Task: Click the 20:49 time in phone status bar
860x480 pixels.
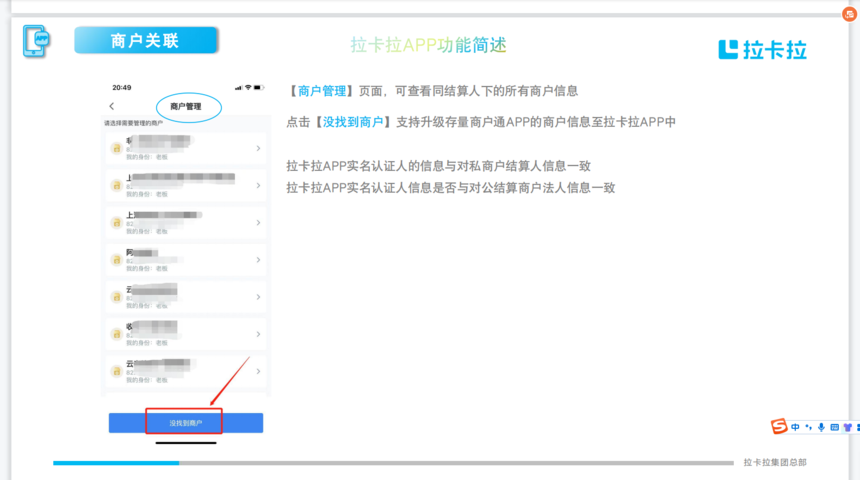Action: pyautogui.click(x=122, y=88)
